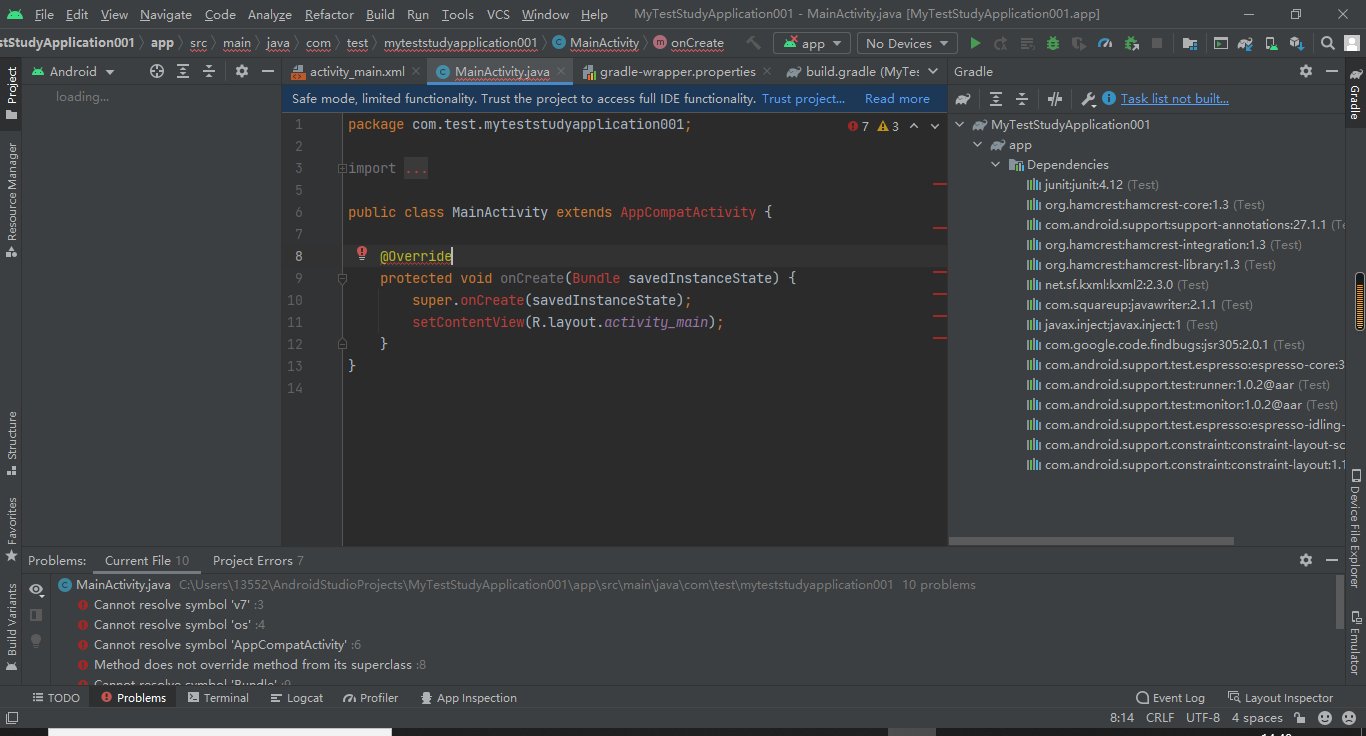This screenshot has height=736, width=1366.
Task: Click the red error bulb in editor gutter
Action: click(362, 254)
